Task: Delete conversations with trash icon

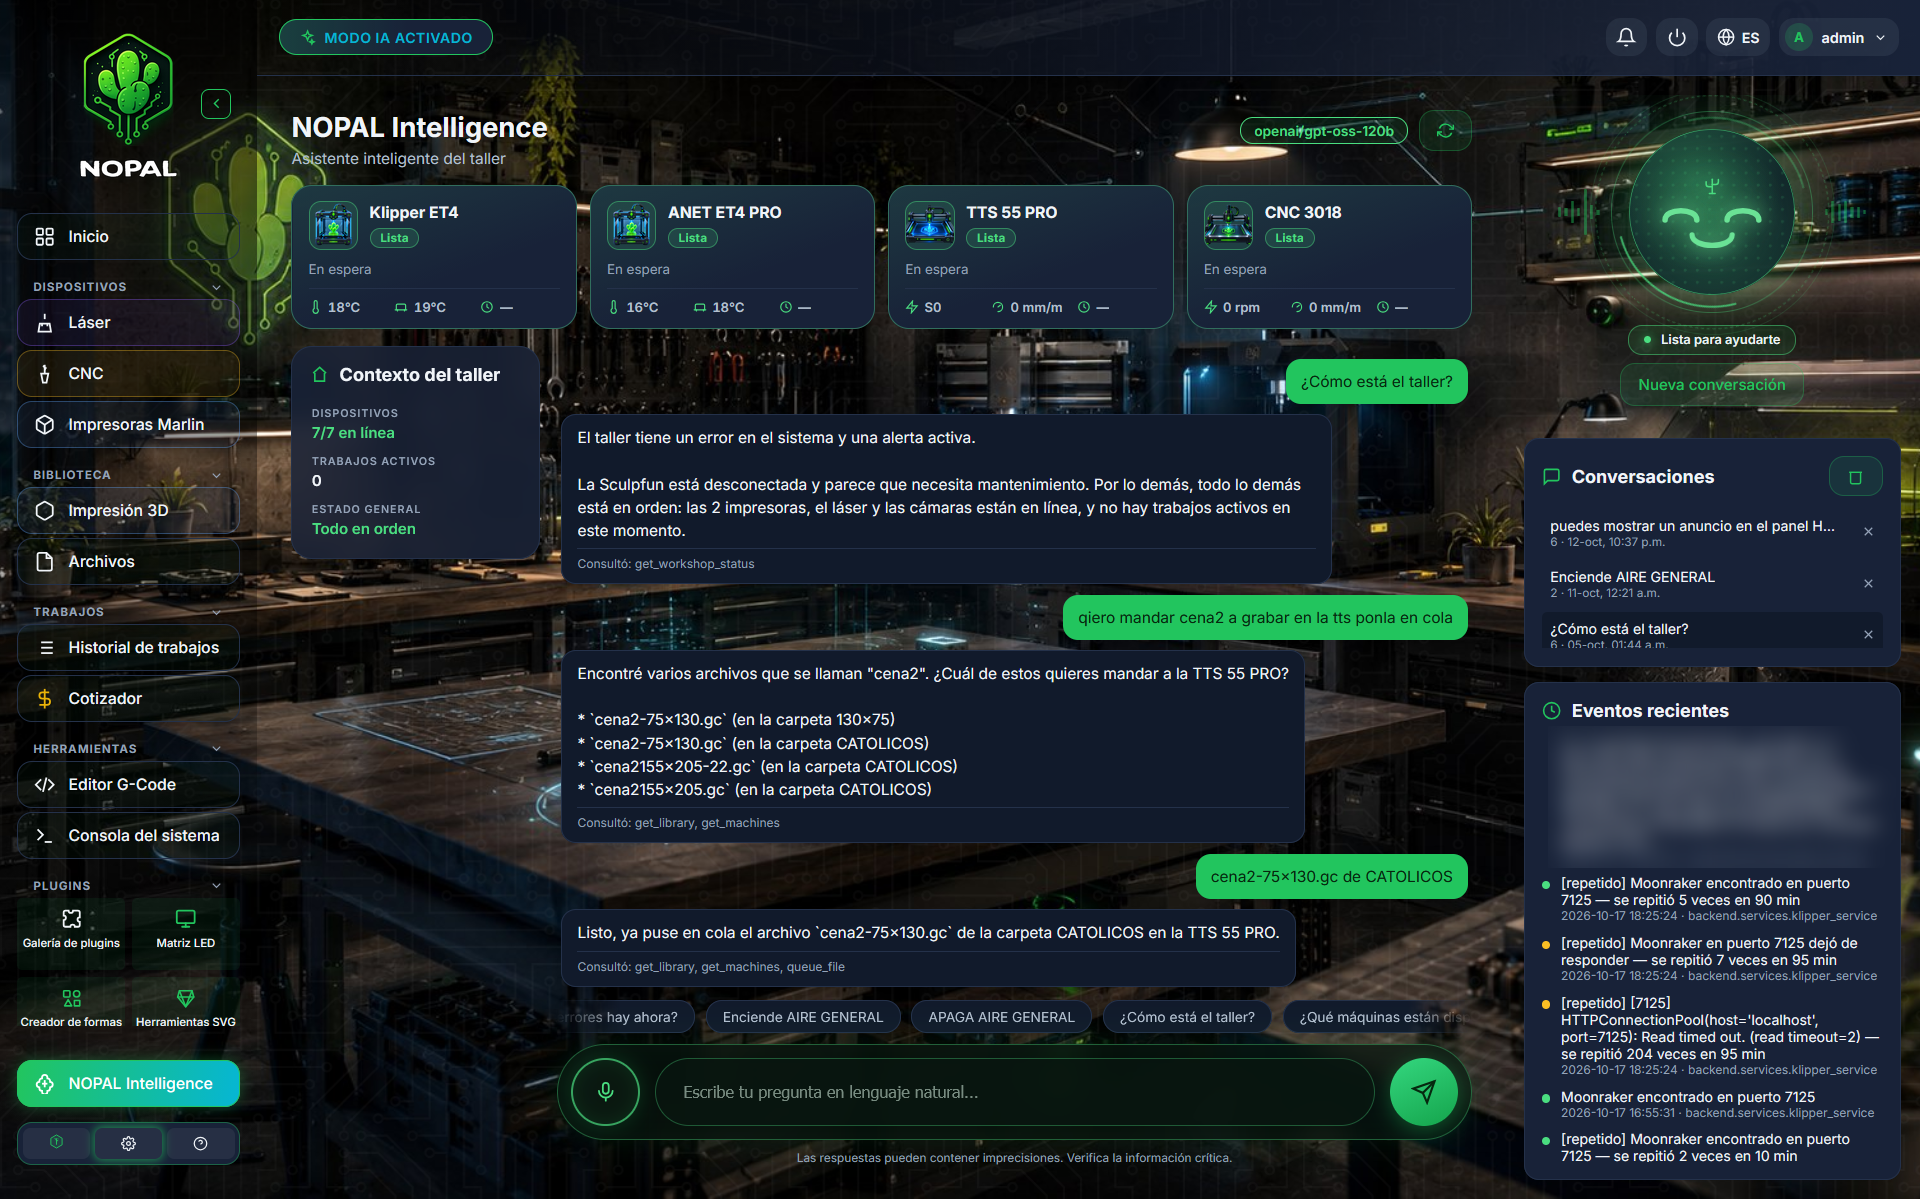Action: pyautogui.click(x=1855, y=477)
